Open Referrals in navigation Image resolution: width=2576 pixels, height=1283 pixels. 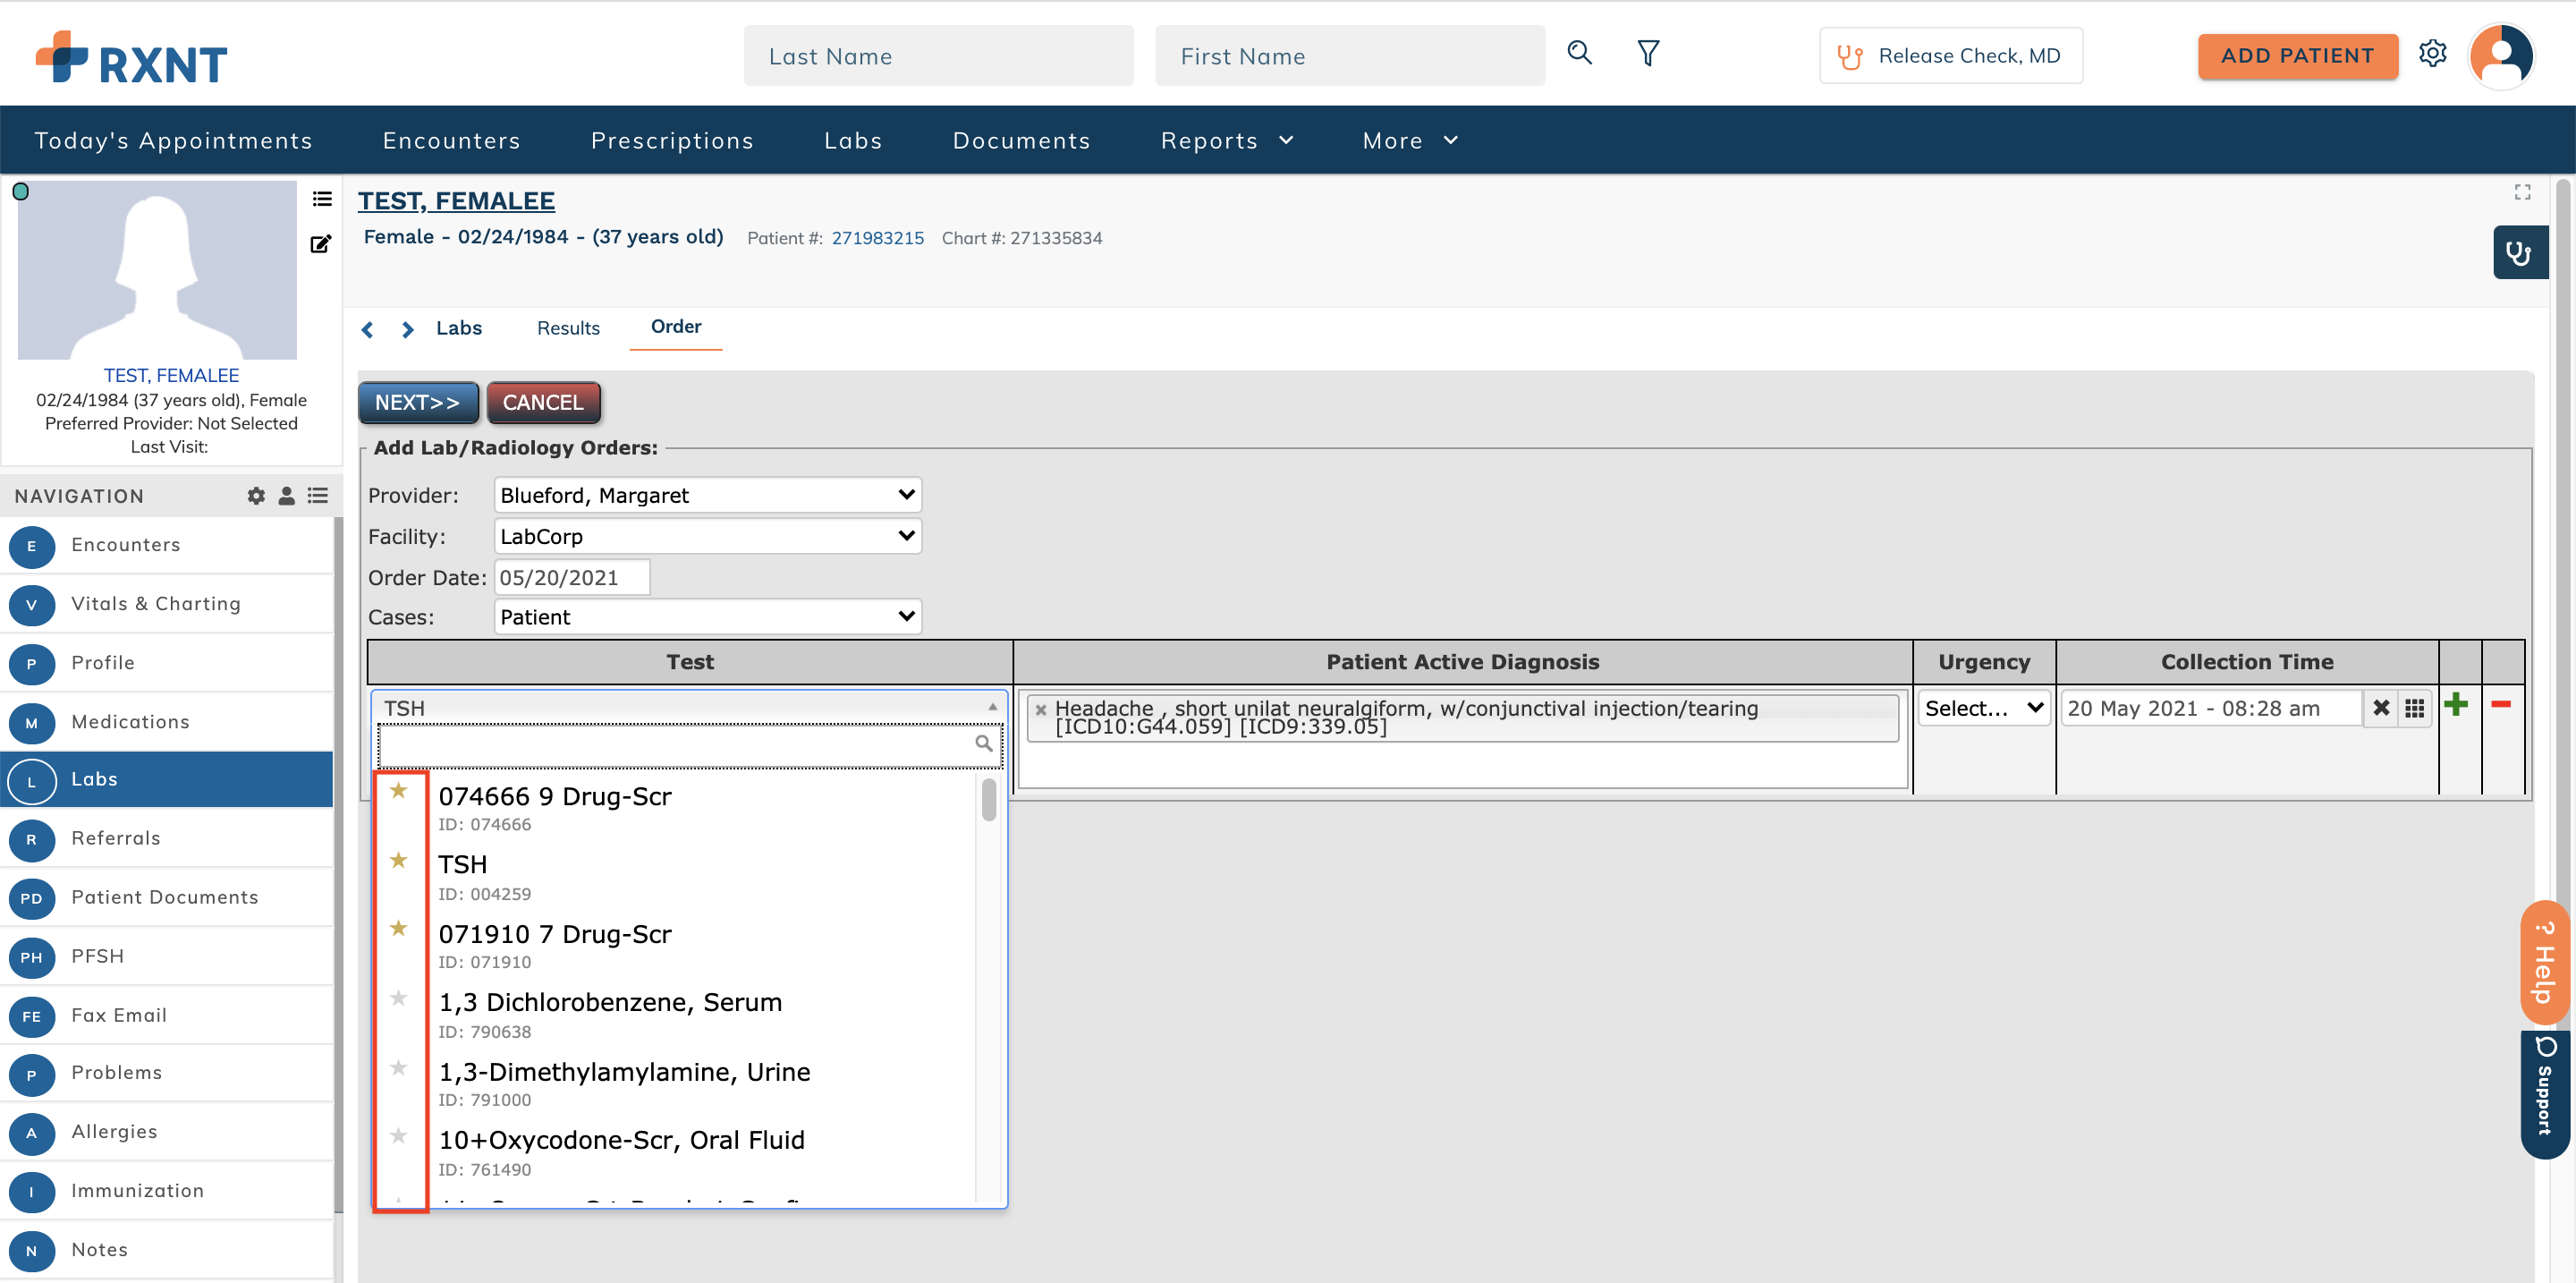pos(166,838)
